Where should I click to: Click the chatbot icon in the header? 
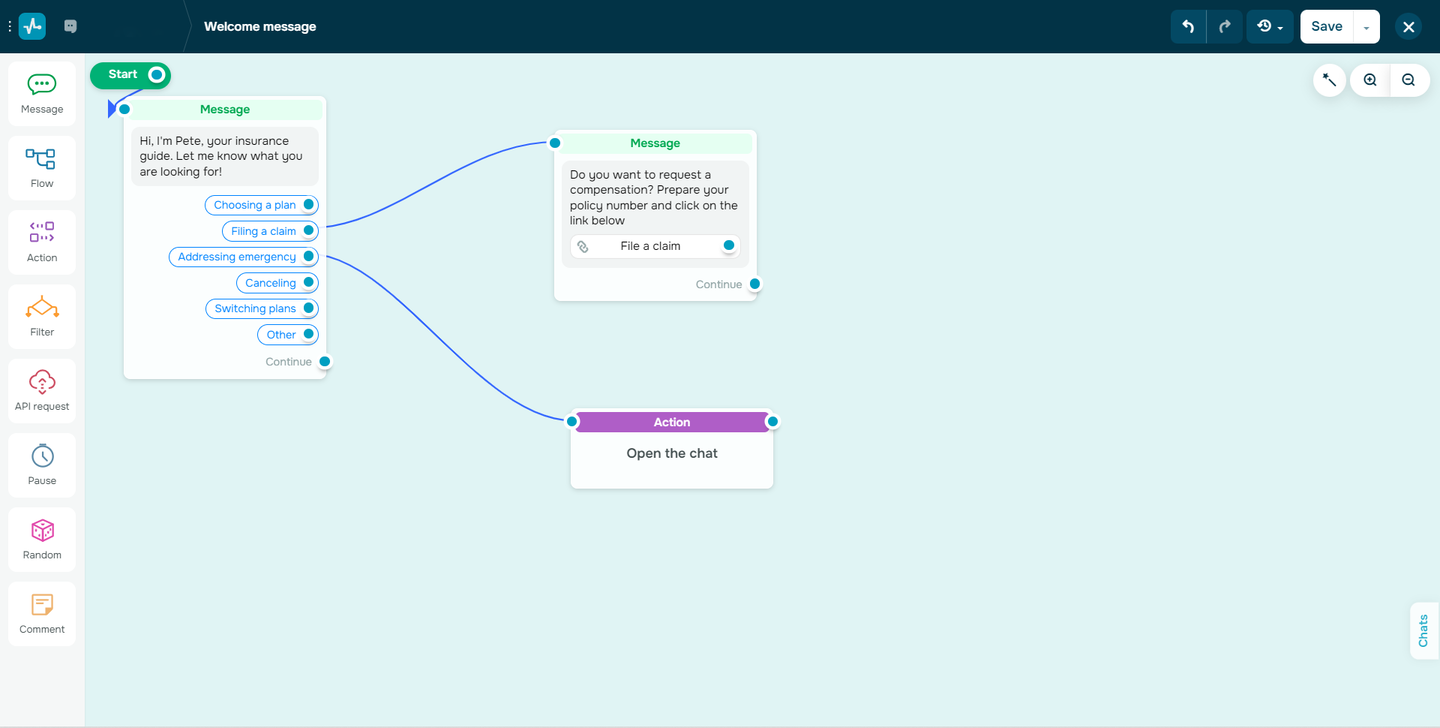click(70, 27)
